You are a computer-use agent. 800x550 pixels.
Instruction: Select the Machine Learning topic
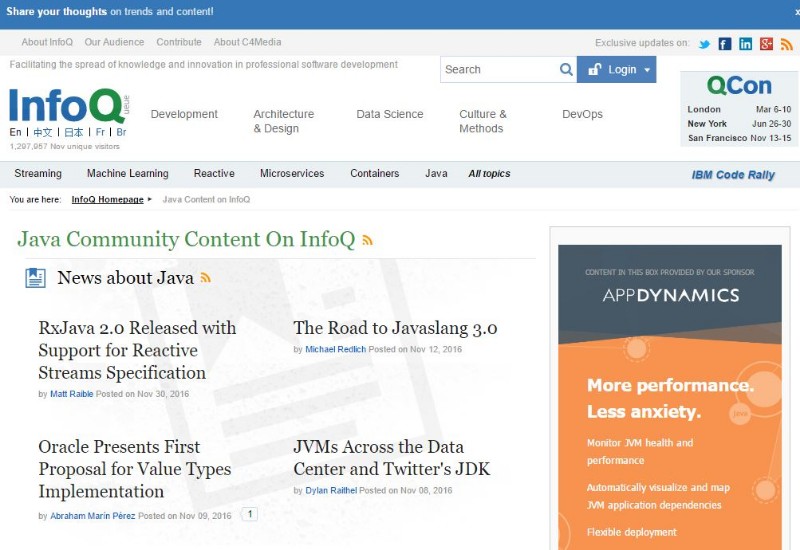pos(128,173)
